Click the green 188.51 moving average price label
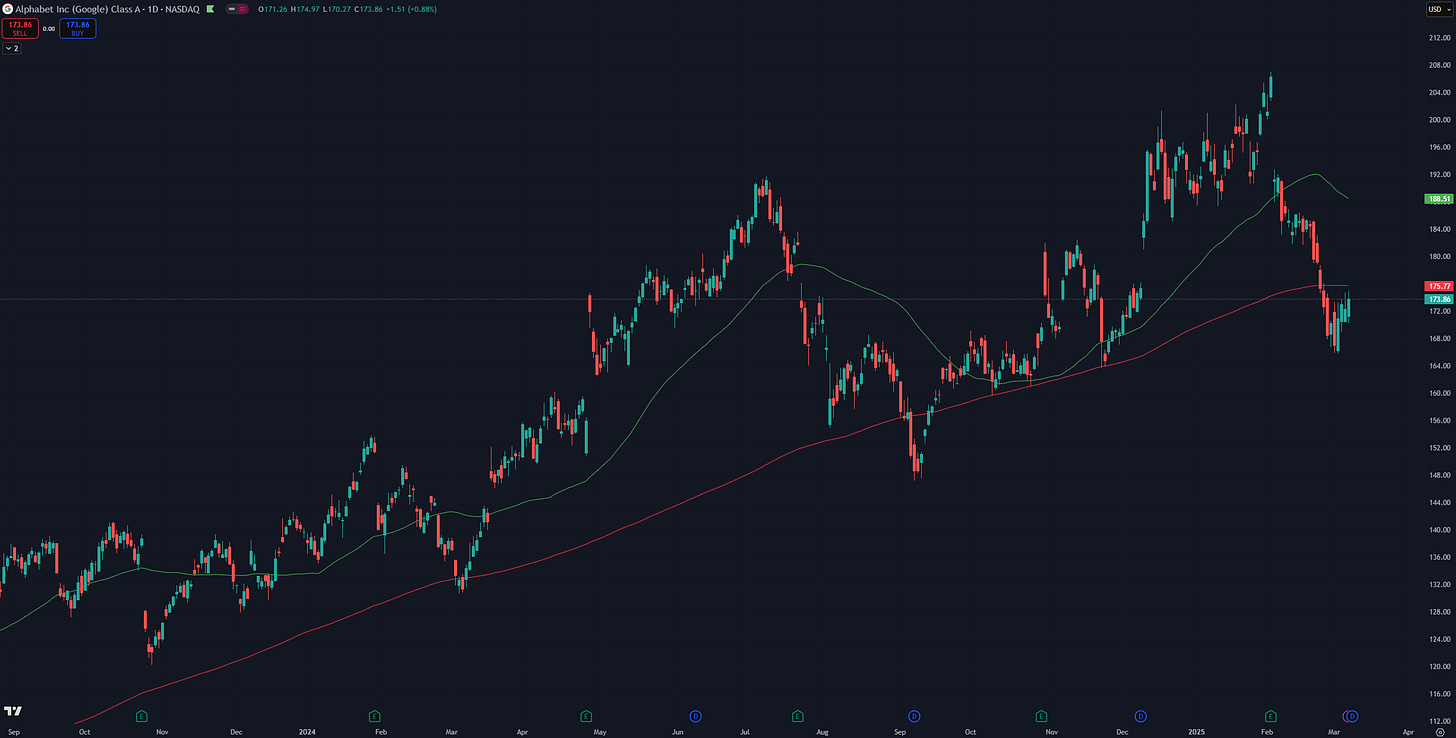 [1437, 199]
